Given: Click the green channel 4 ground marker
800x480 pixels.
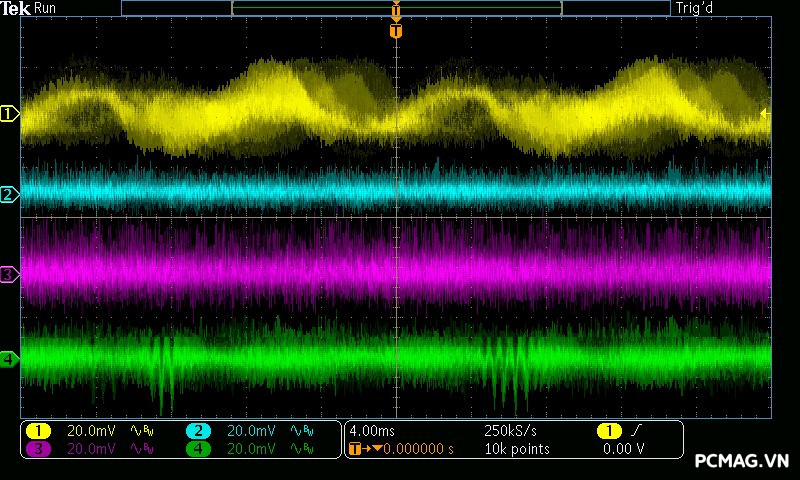Looking at the screenshot, I should [9, 358].
